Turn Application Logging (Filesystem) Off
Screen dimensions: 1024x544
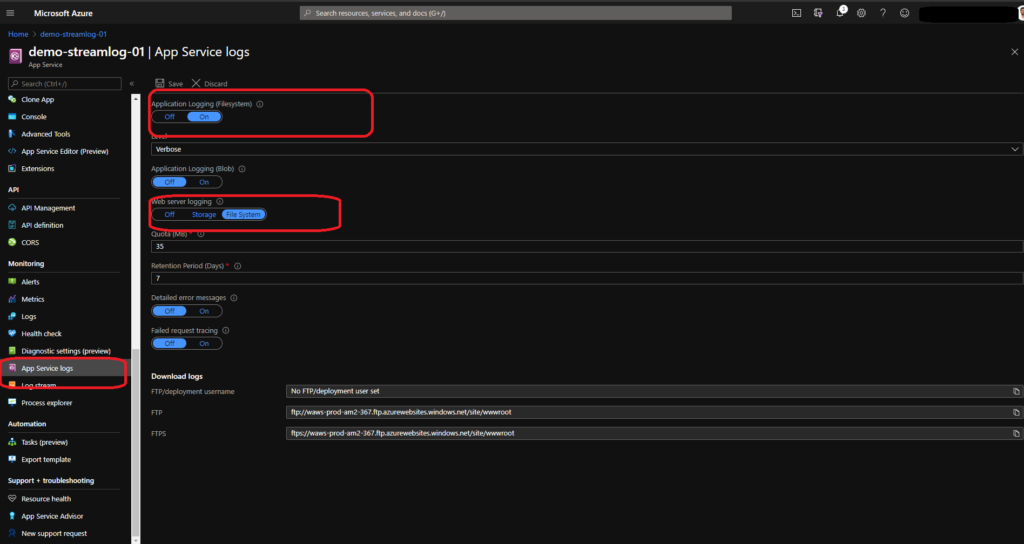170,117
